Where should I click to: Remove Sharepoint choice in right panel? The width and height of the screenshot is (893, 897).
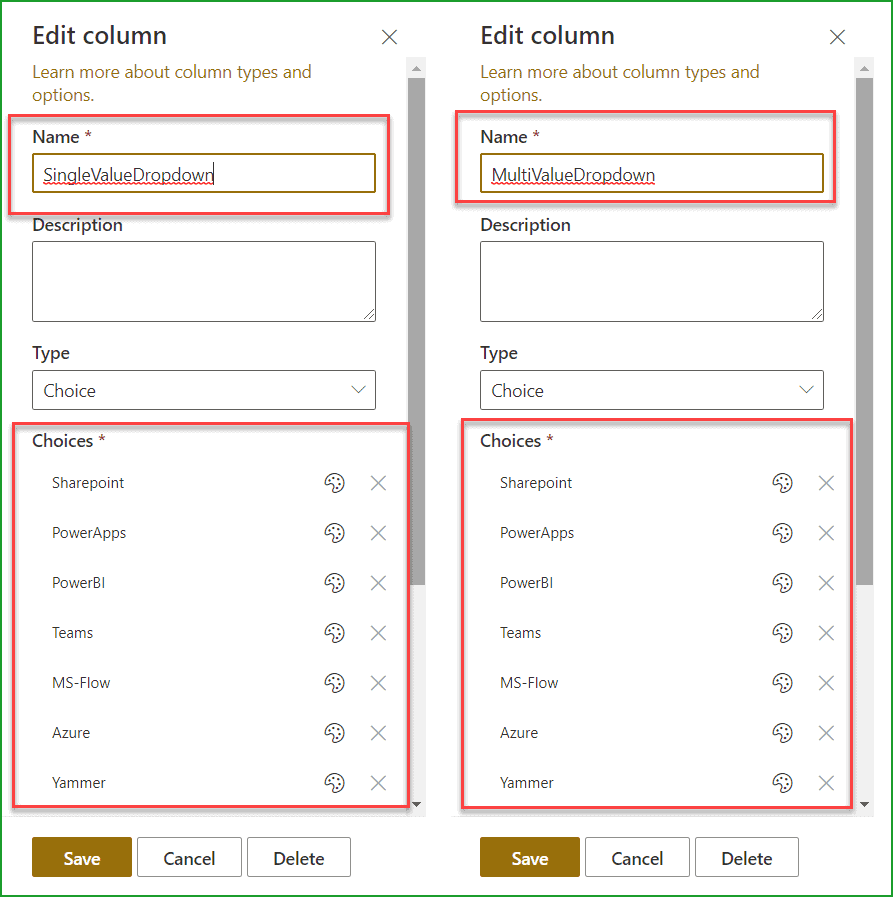[826, 483]
